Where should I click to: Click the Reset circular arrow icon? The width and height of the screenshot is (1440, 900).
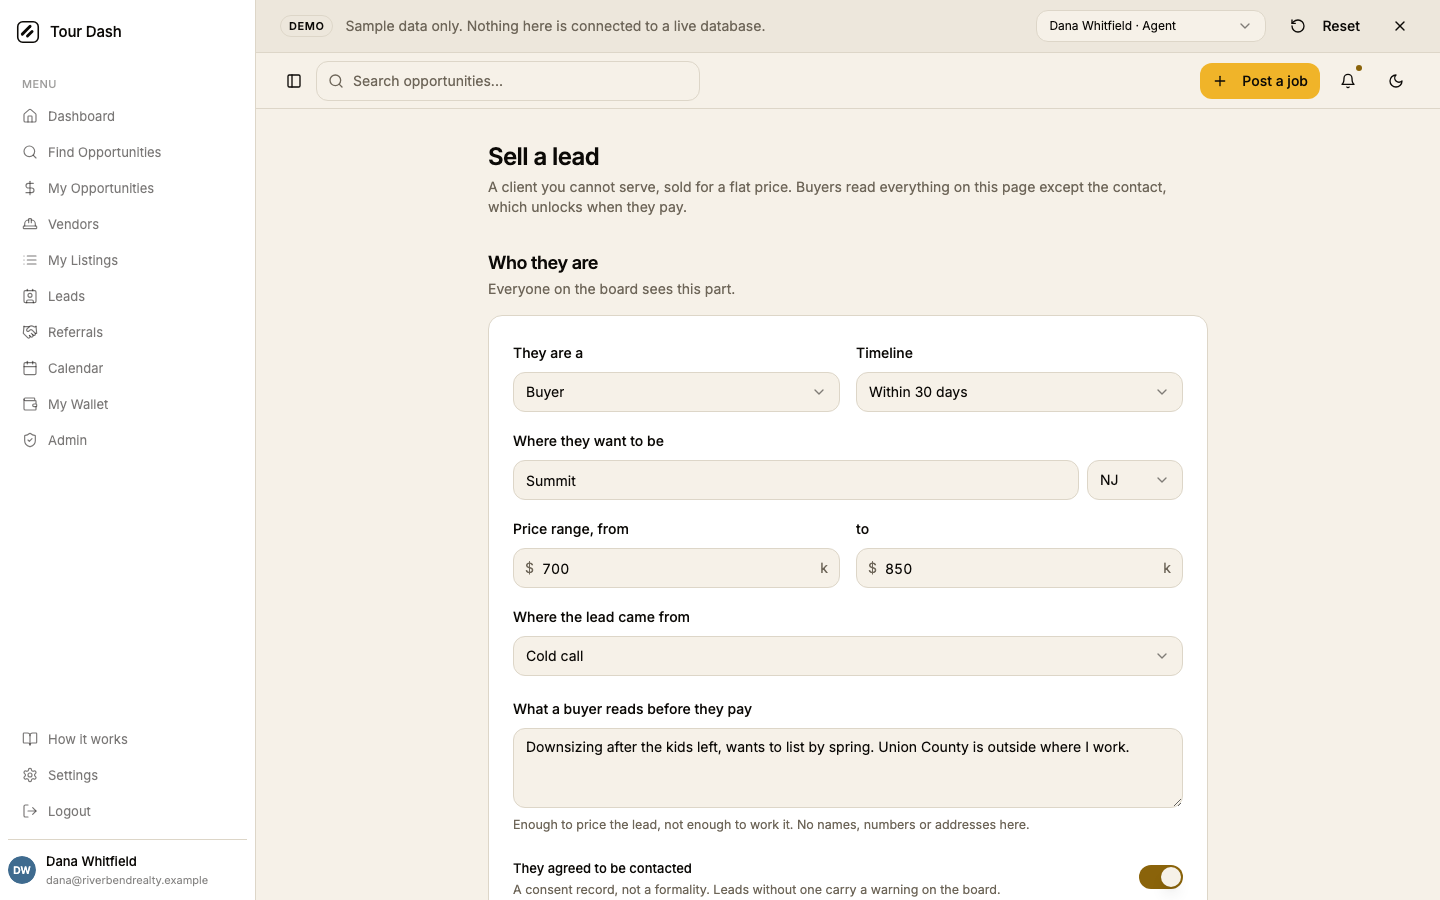(x=1298, y=26)
